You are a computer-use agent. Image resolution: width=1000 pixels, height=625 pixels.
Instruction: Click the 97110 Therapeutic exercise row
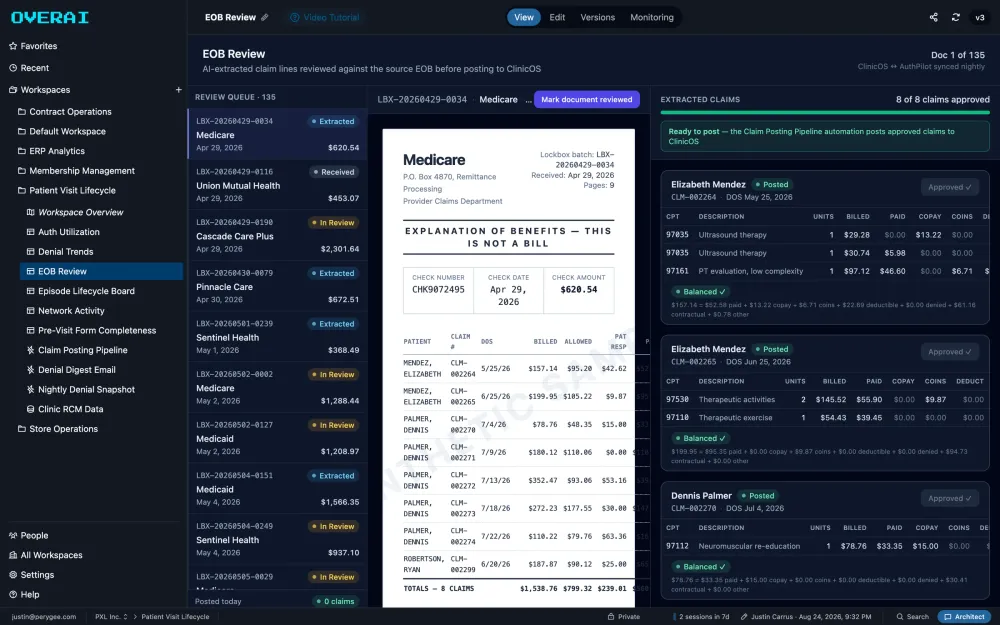[x=825, y=418]
